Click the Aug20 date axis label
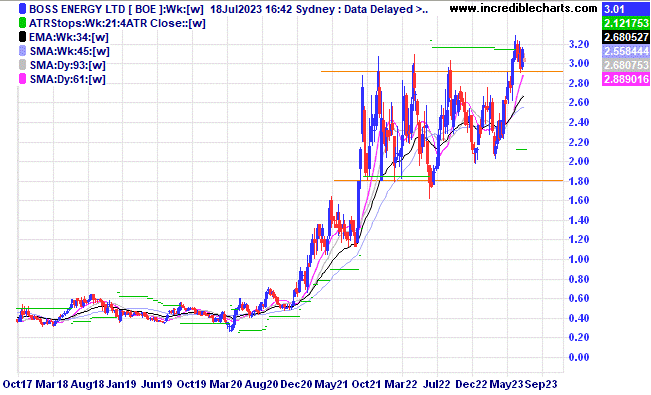651x395 pixels. click(x=261, y=384)
